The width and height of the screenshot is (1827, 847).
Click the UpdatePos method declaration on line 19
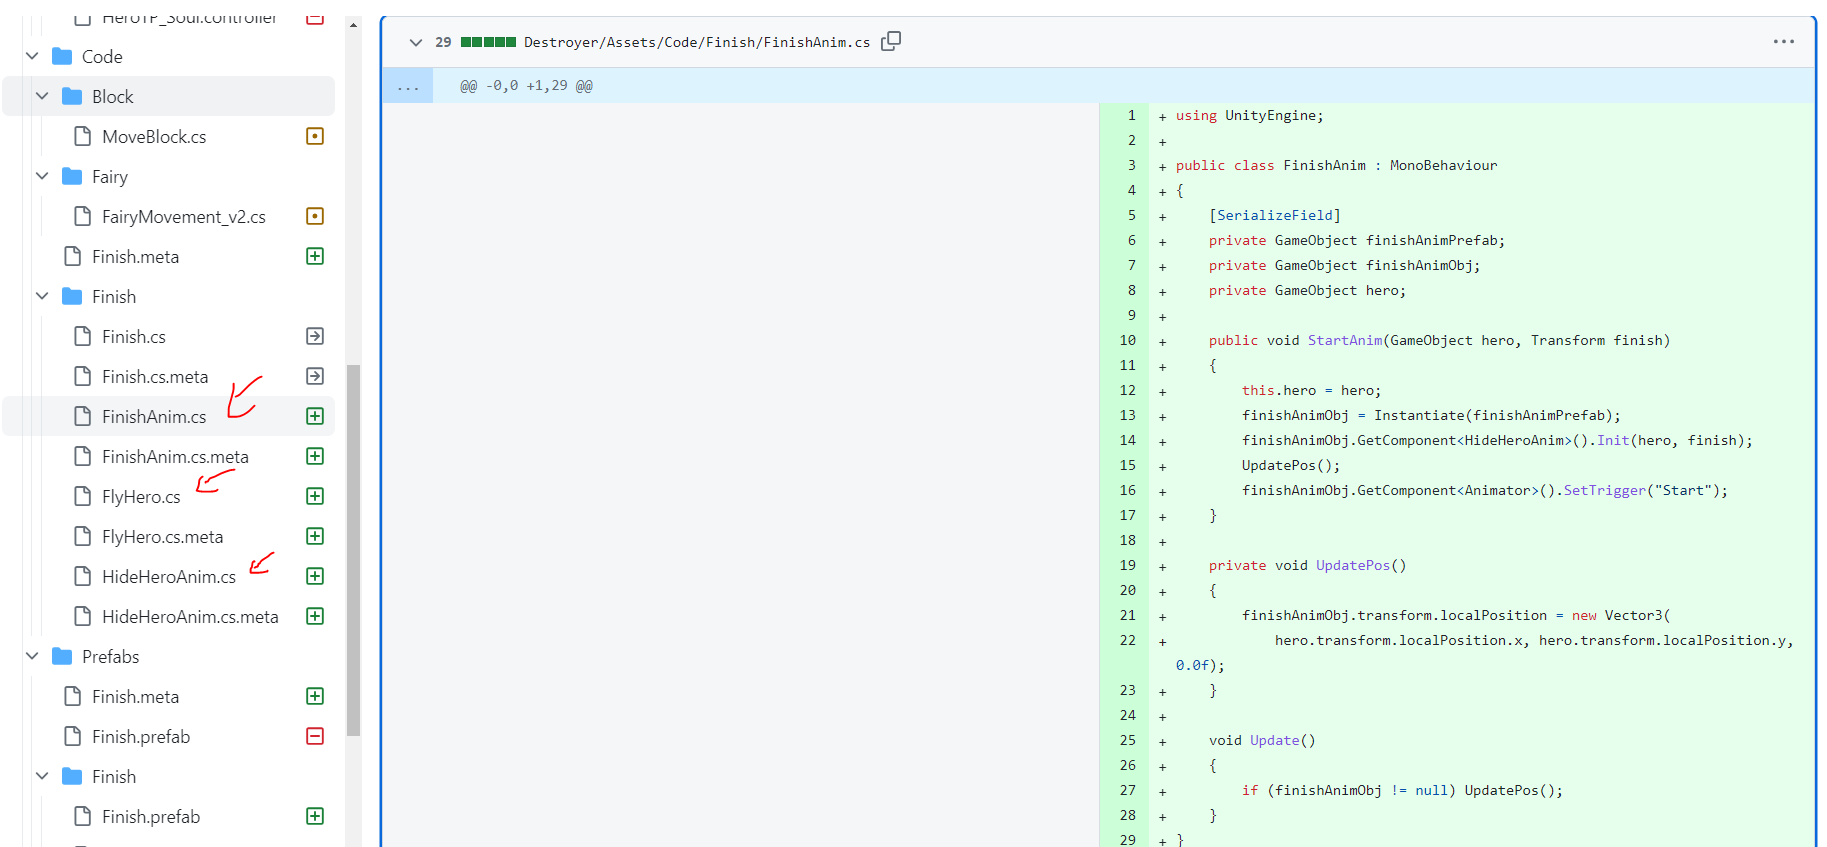point(1353,565)
